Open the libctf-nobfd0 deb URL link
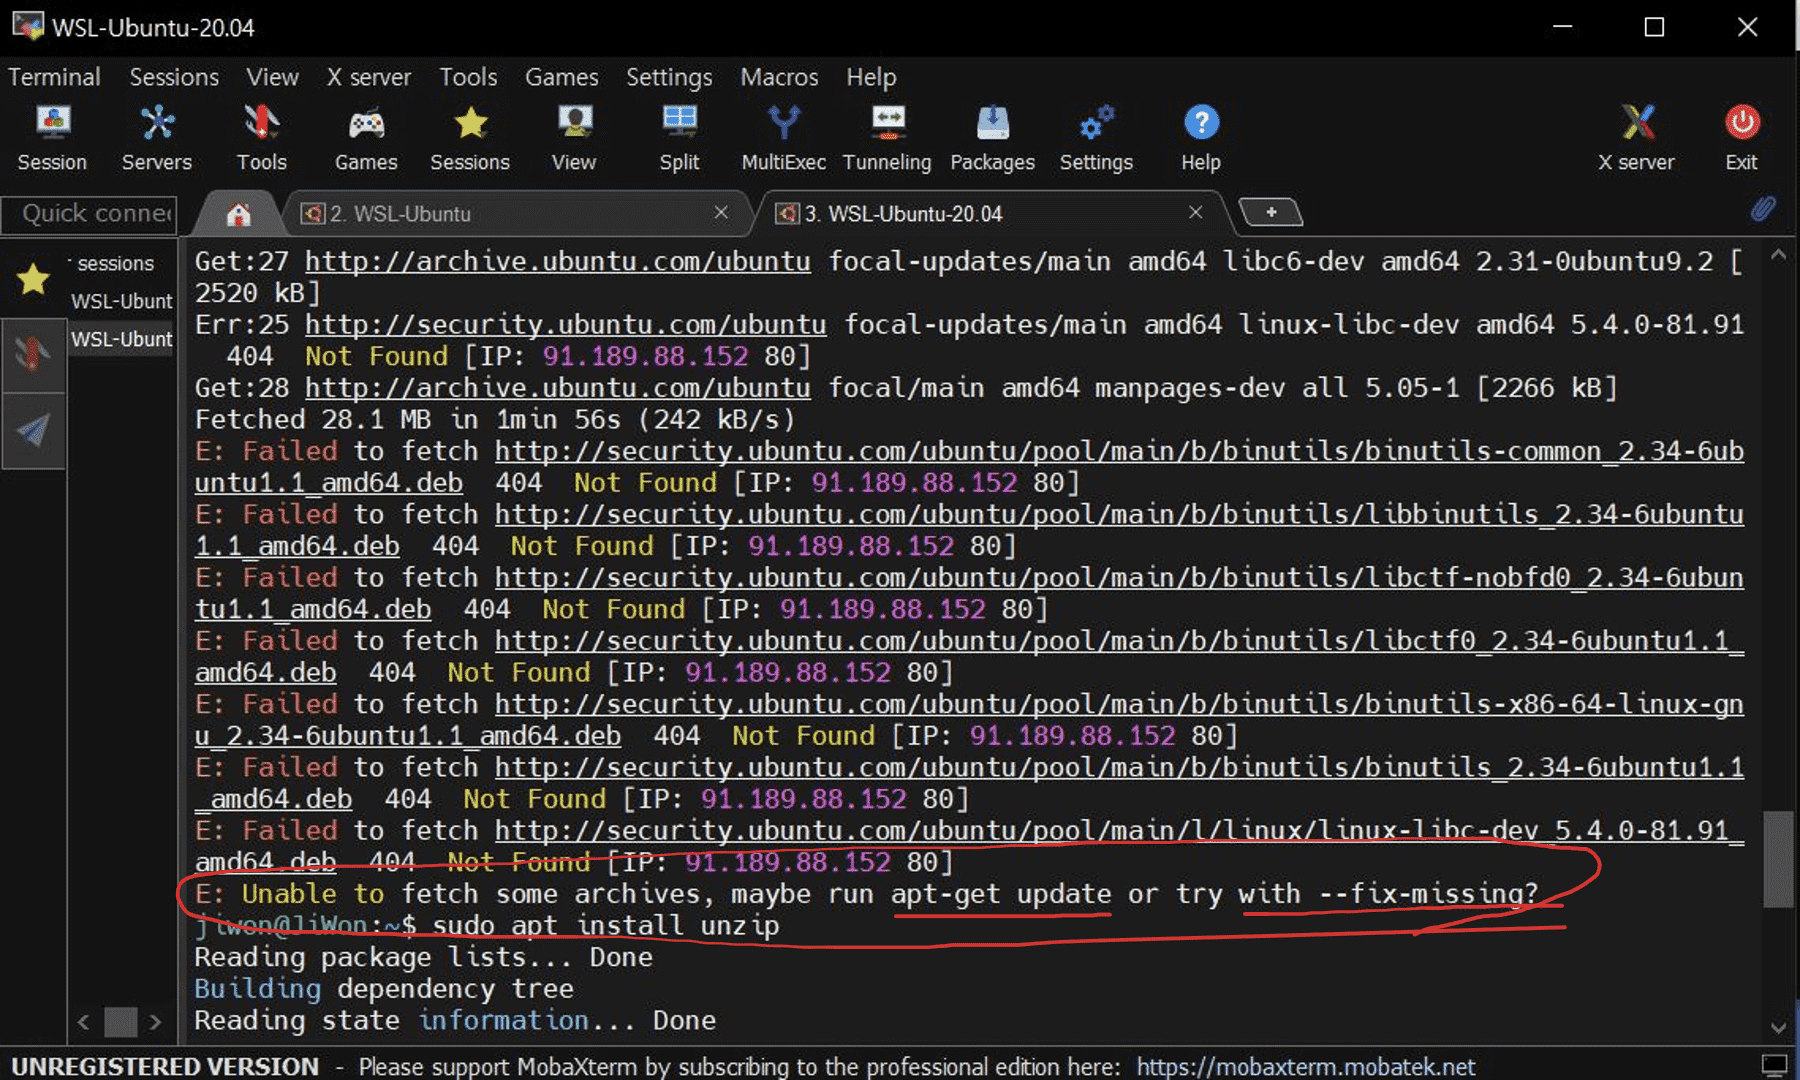This screenshot has width=1800, height=1080. [1119, 577]
